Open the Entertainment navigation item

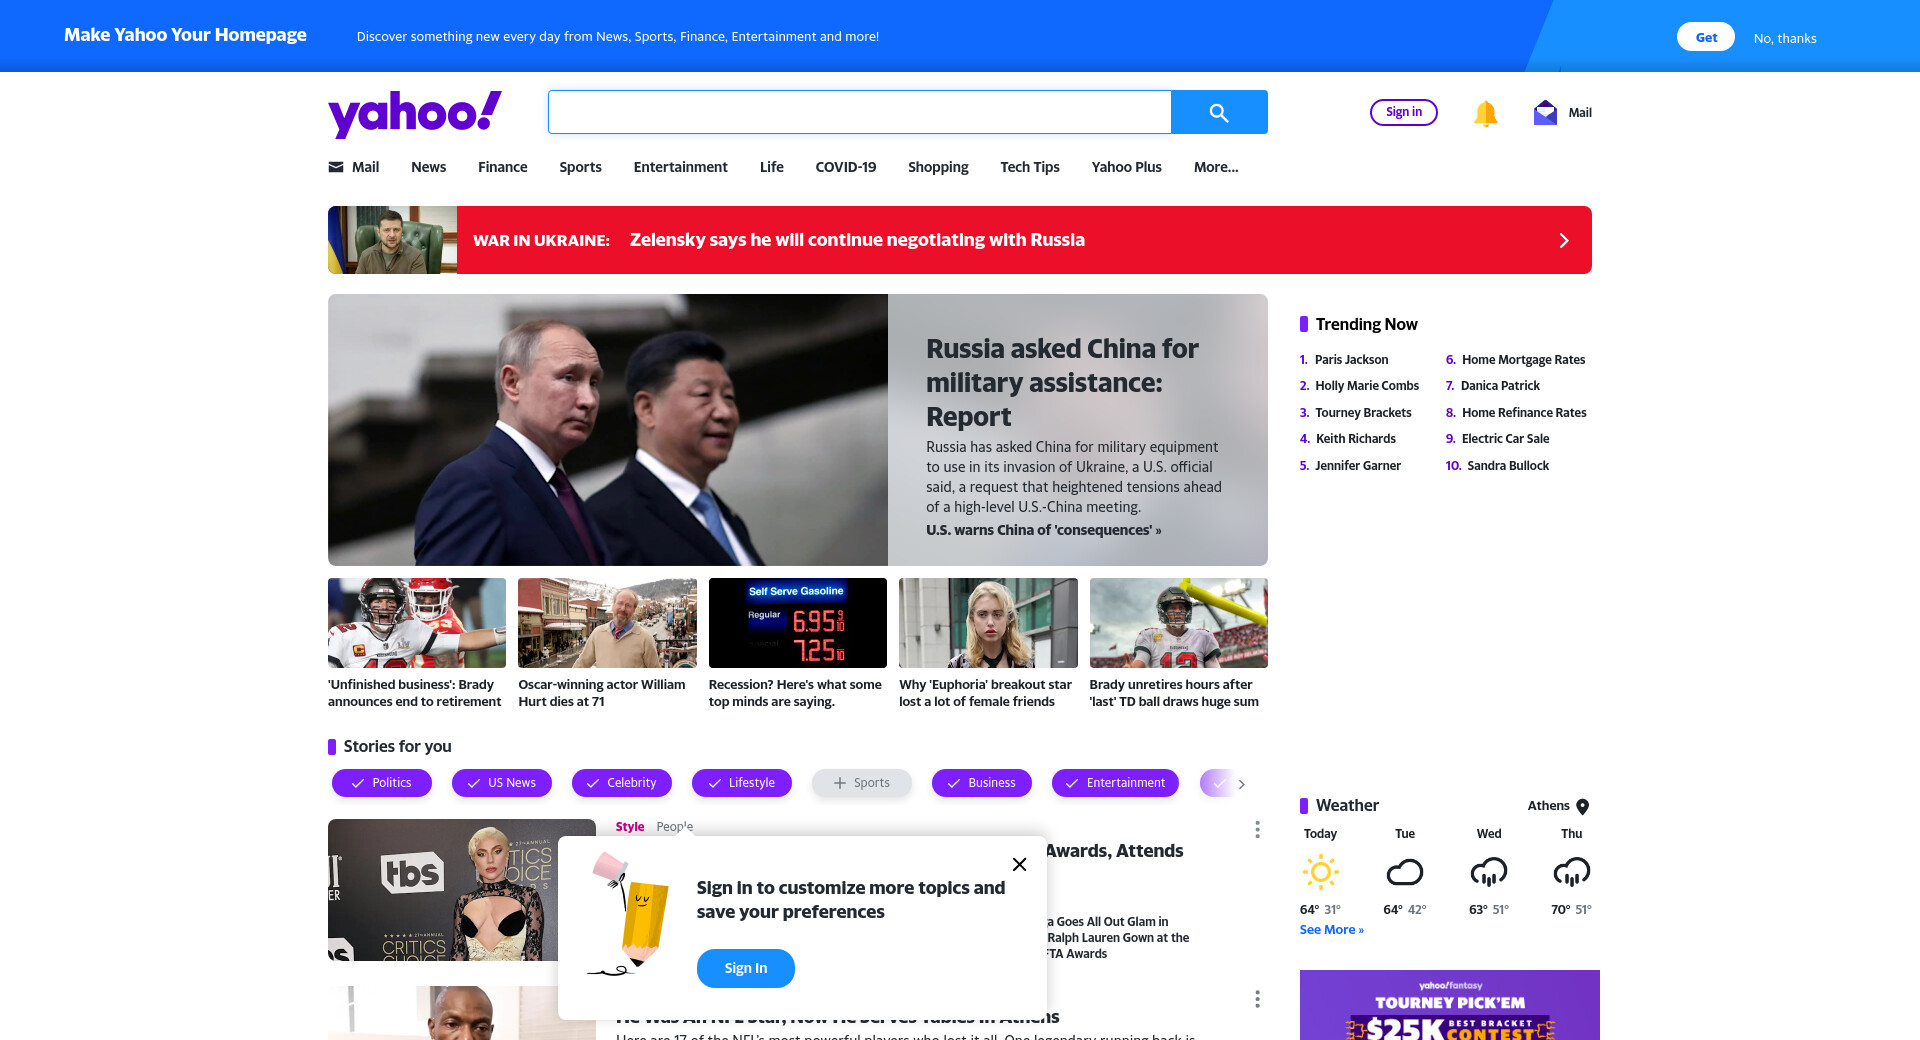[x=680, y=167]
